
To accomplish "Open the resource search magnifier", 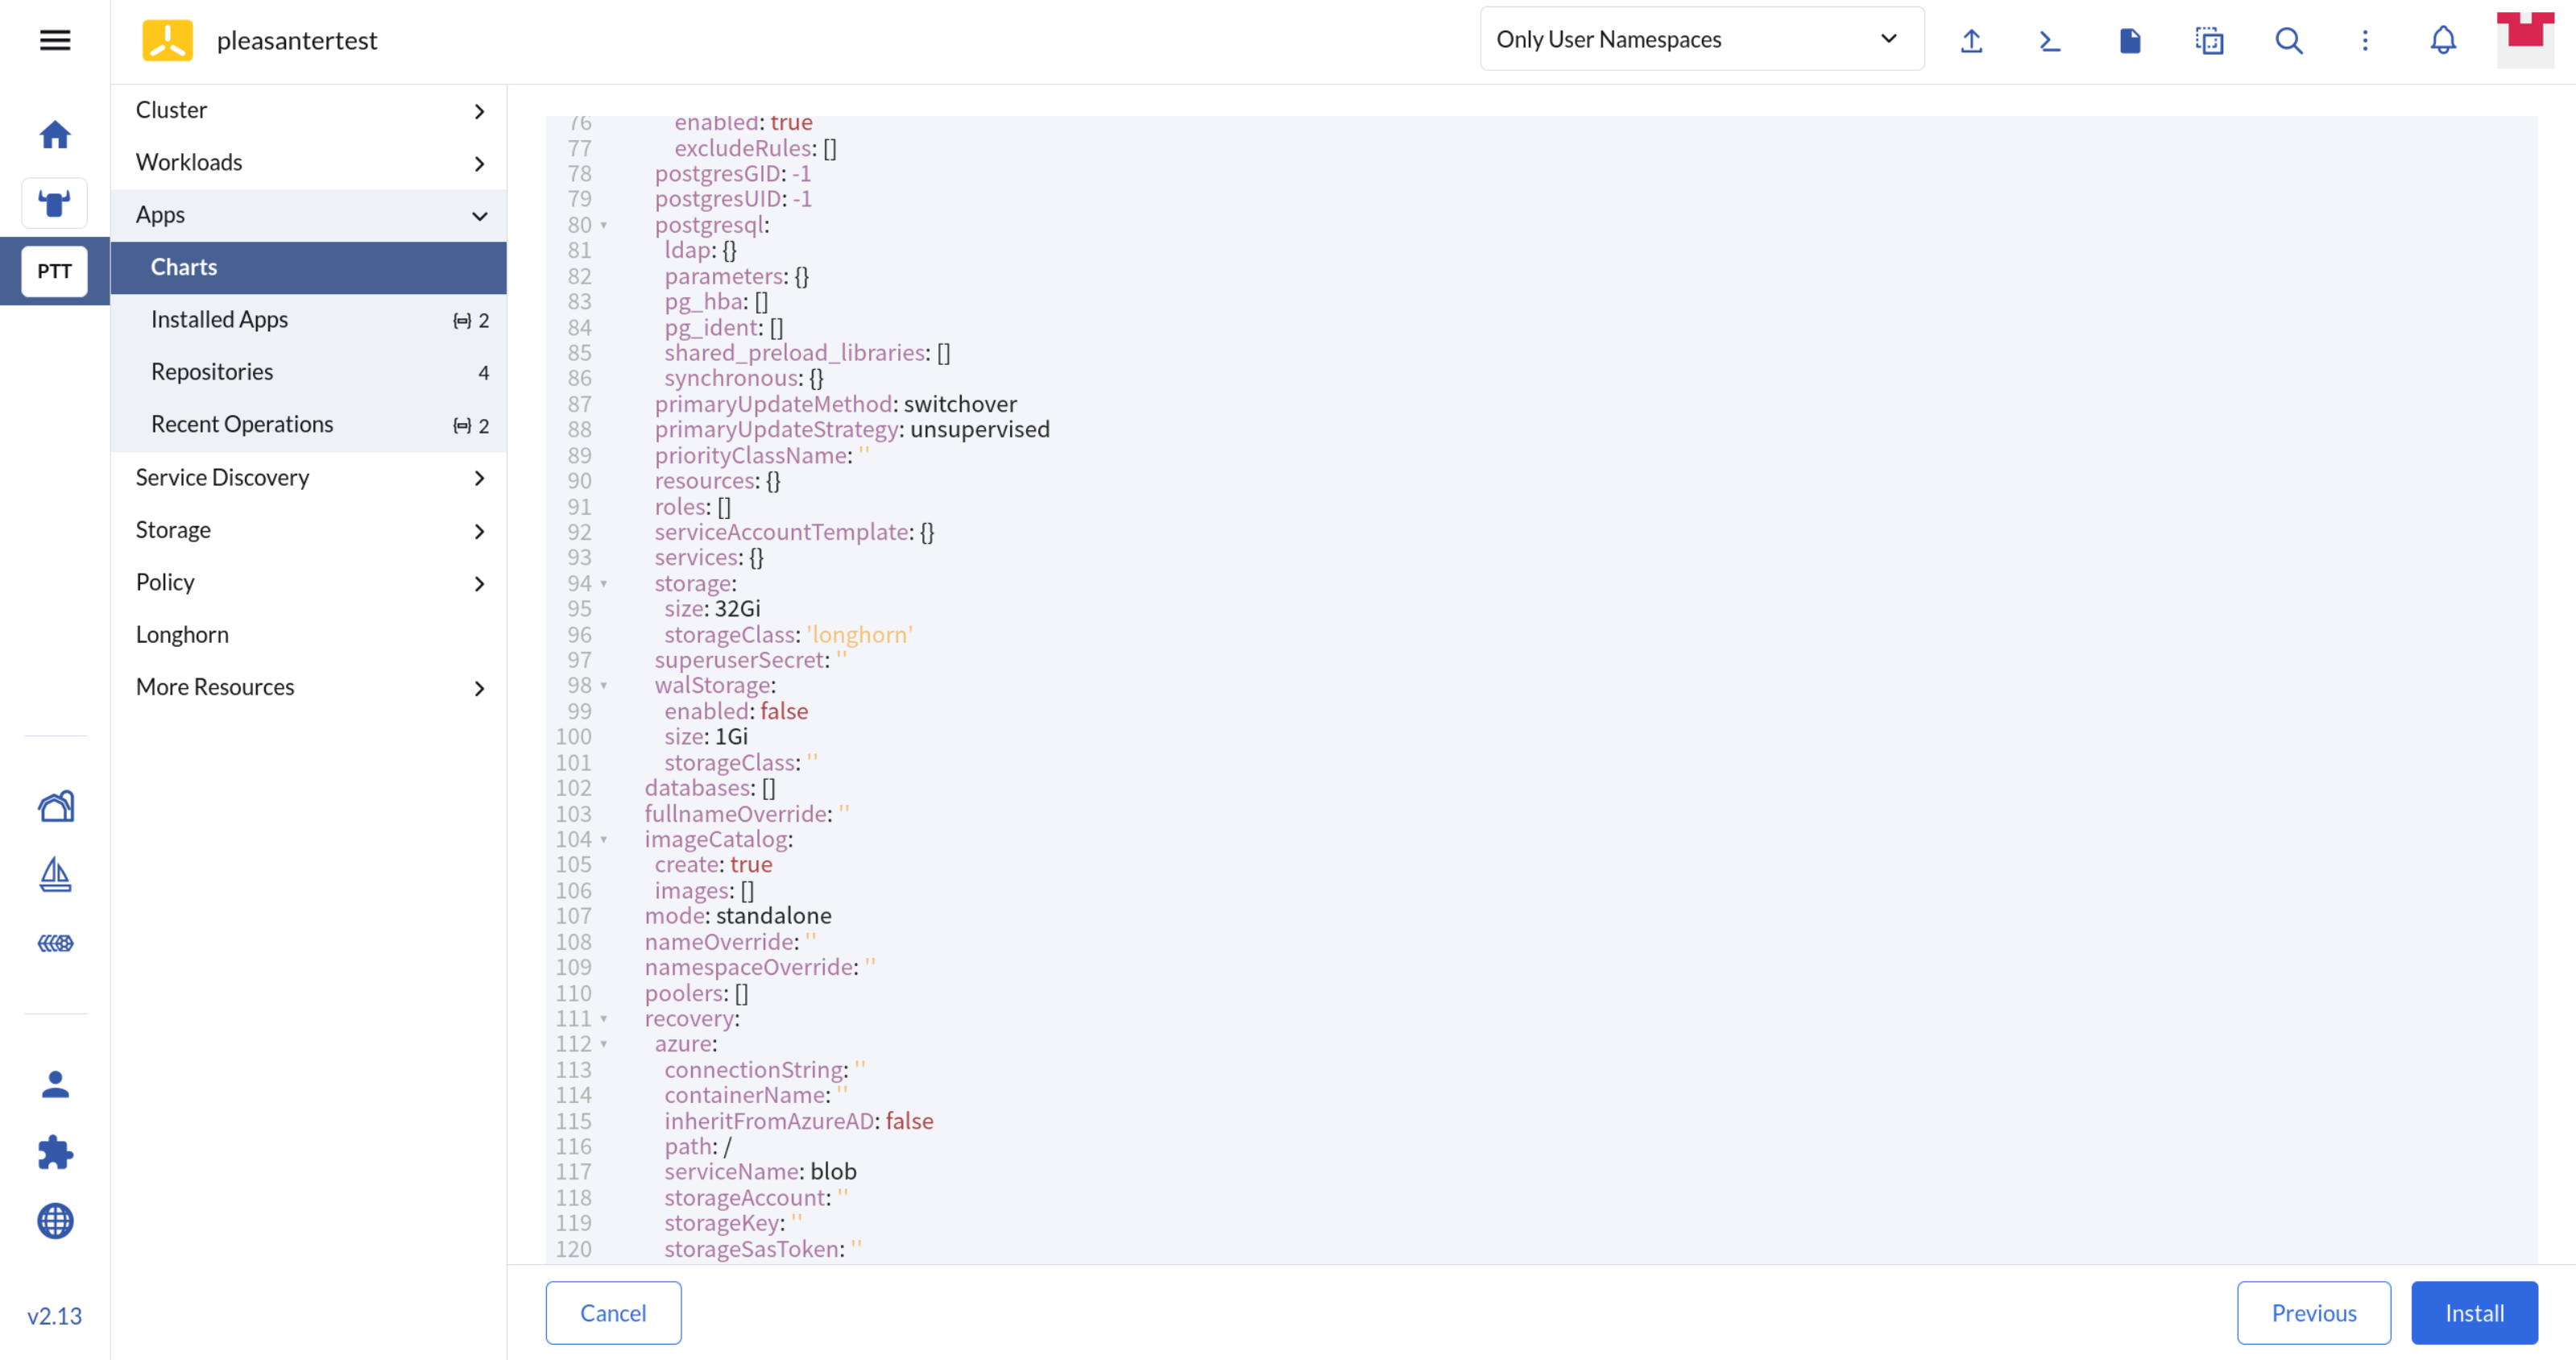I will point(2289,40).
